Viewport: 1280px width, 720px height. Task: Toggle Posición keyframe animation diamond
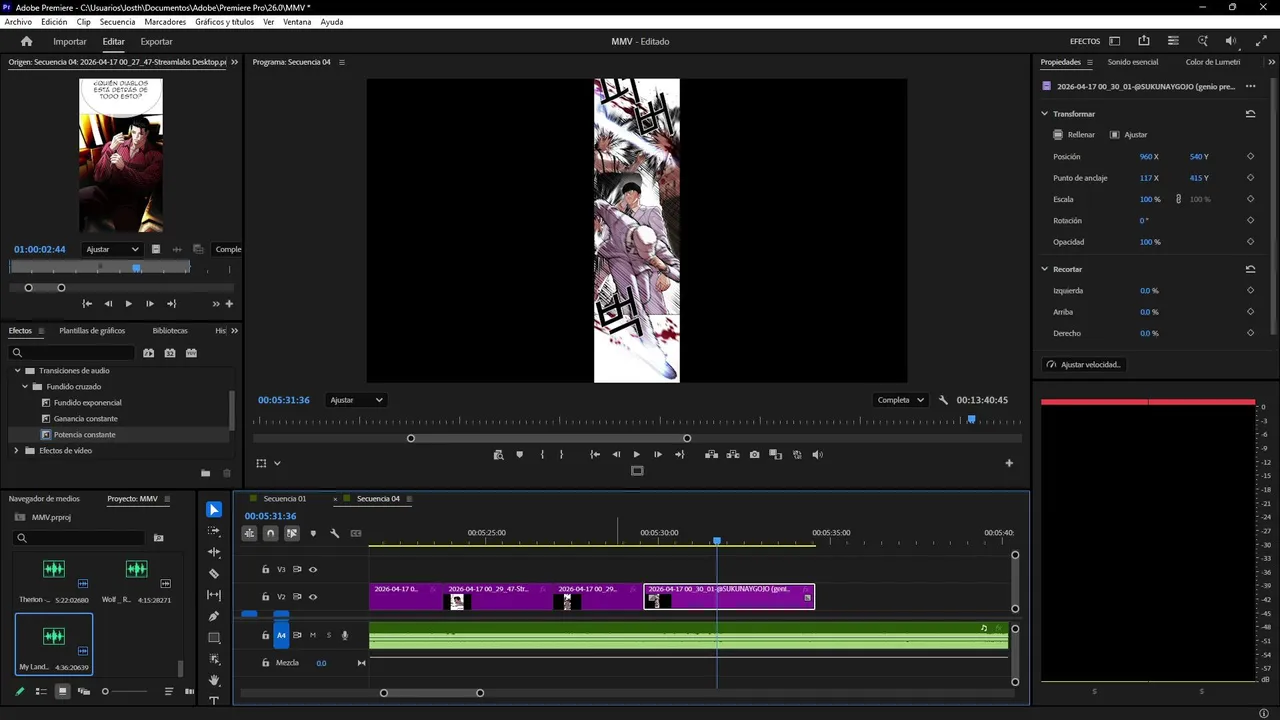[x=1250, y=157]
